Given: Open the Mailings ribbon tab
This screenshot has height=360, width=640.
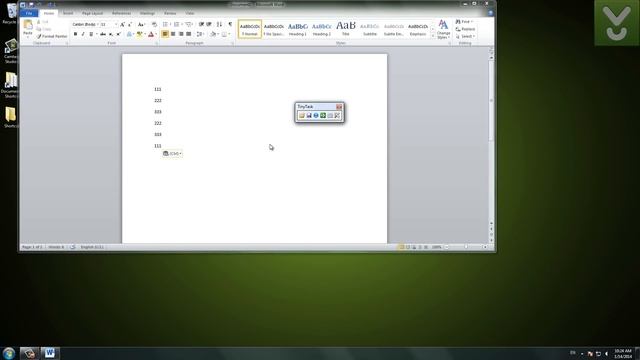Looking at the screenshot, I should point(147,13).
